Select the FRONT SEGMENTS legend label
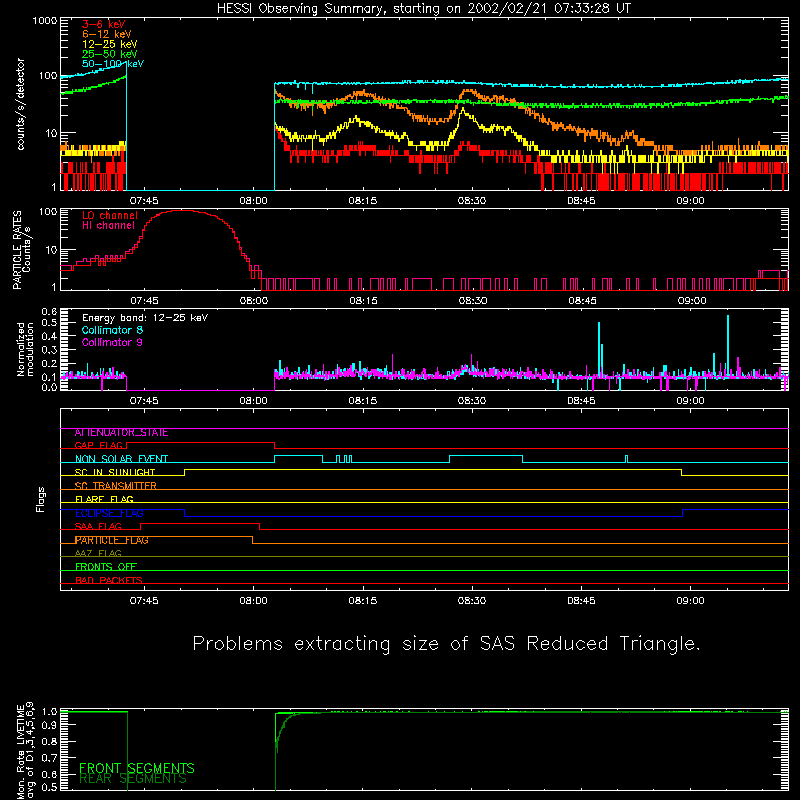This screenshot has height=800, width=800. pyautogui.click(x=137, y=768)
